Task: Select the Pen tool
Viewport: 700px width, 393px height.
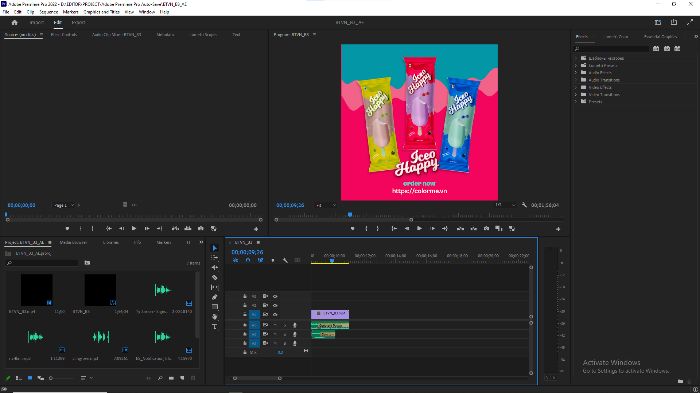Action: 215,297
